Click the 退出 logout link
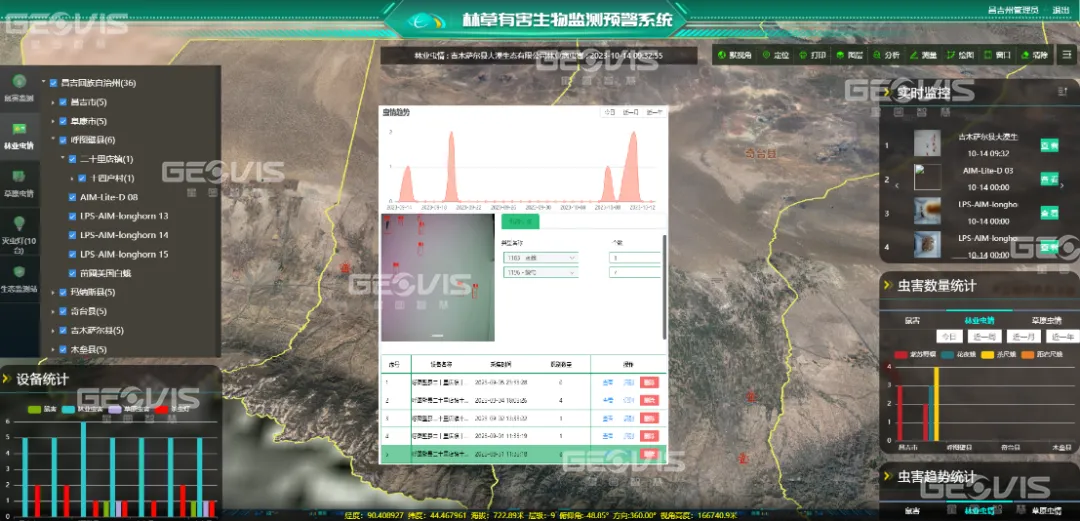This screenshot has height=521, width=1080. 1061,9
